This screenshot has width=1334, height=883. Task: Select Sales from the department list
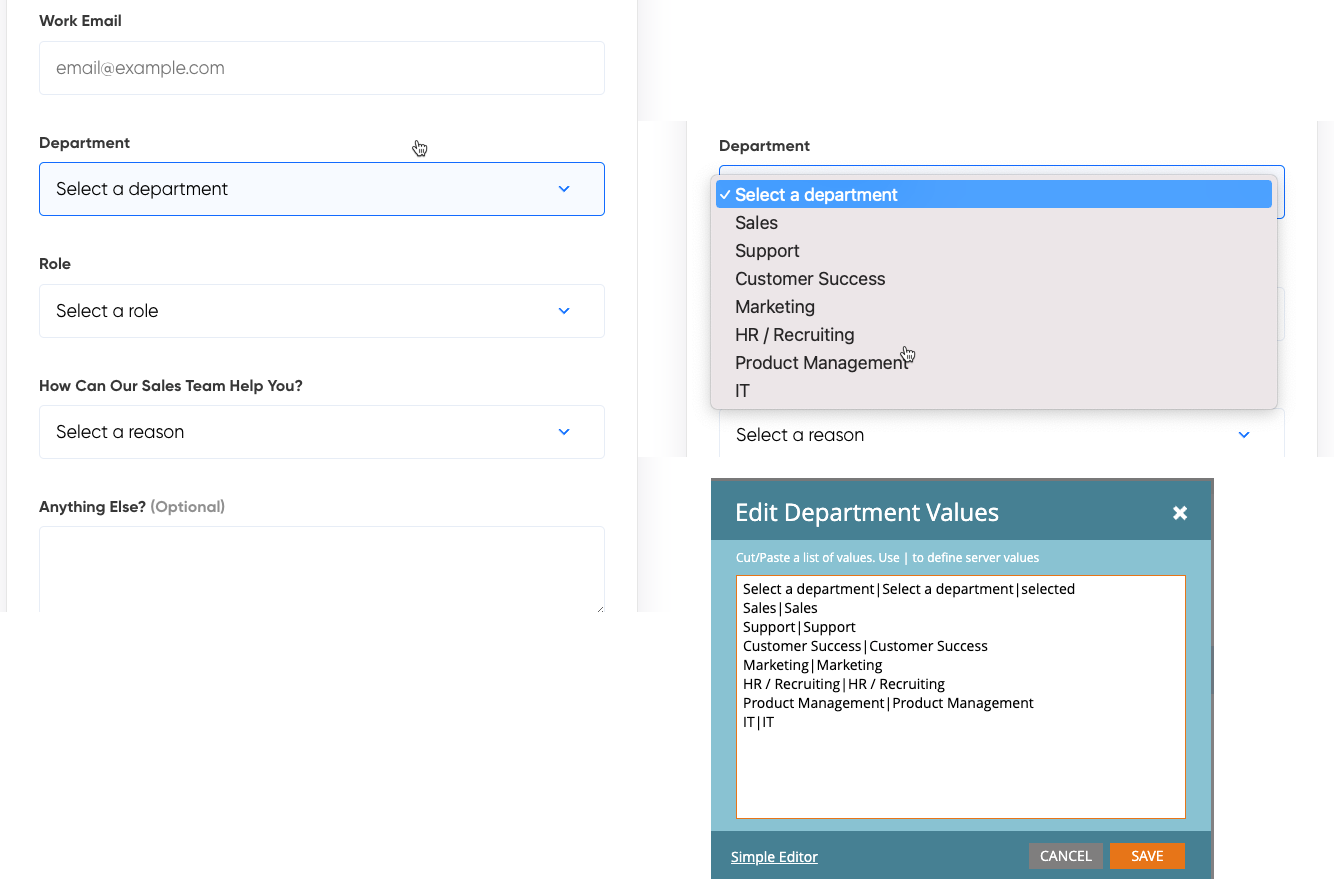(756, 222)
